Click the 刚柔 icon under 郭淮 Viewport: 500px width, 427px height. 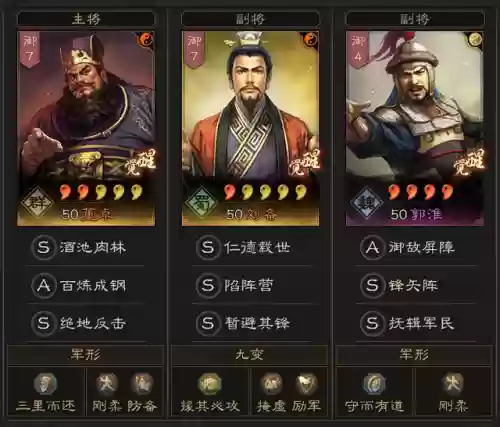coord(453,384)
